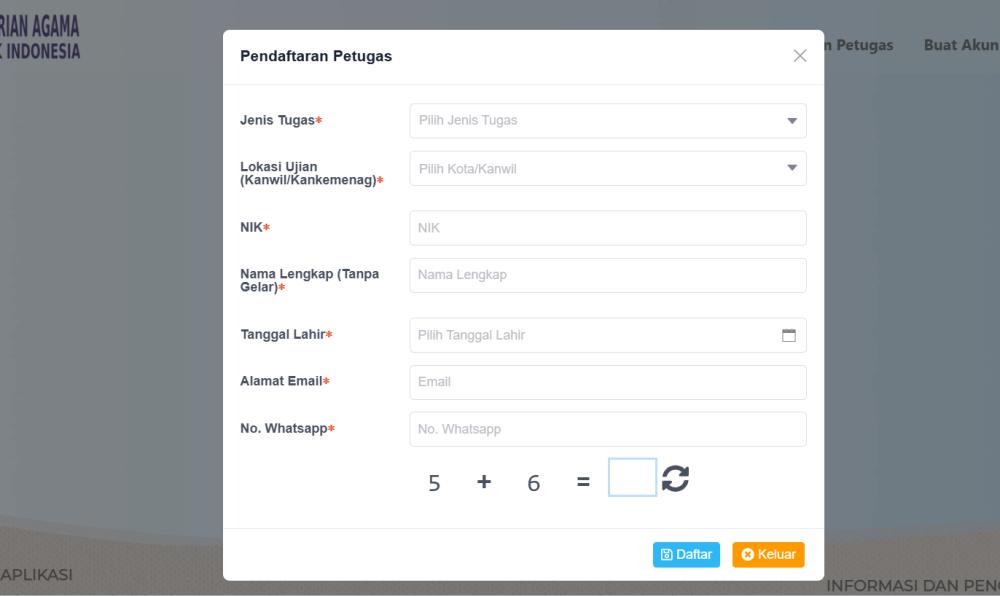Image resolution: width=1000 pixels, height=596 pixels.
Task: Click the Kementerian Agama logo text
Action: [x=40, y=38]
